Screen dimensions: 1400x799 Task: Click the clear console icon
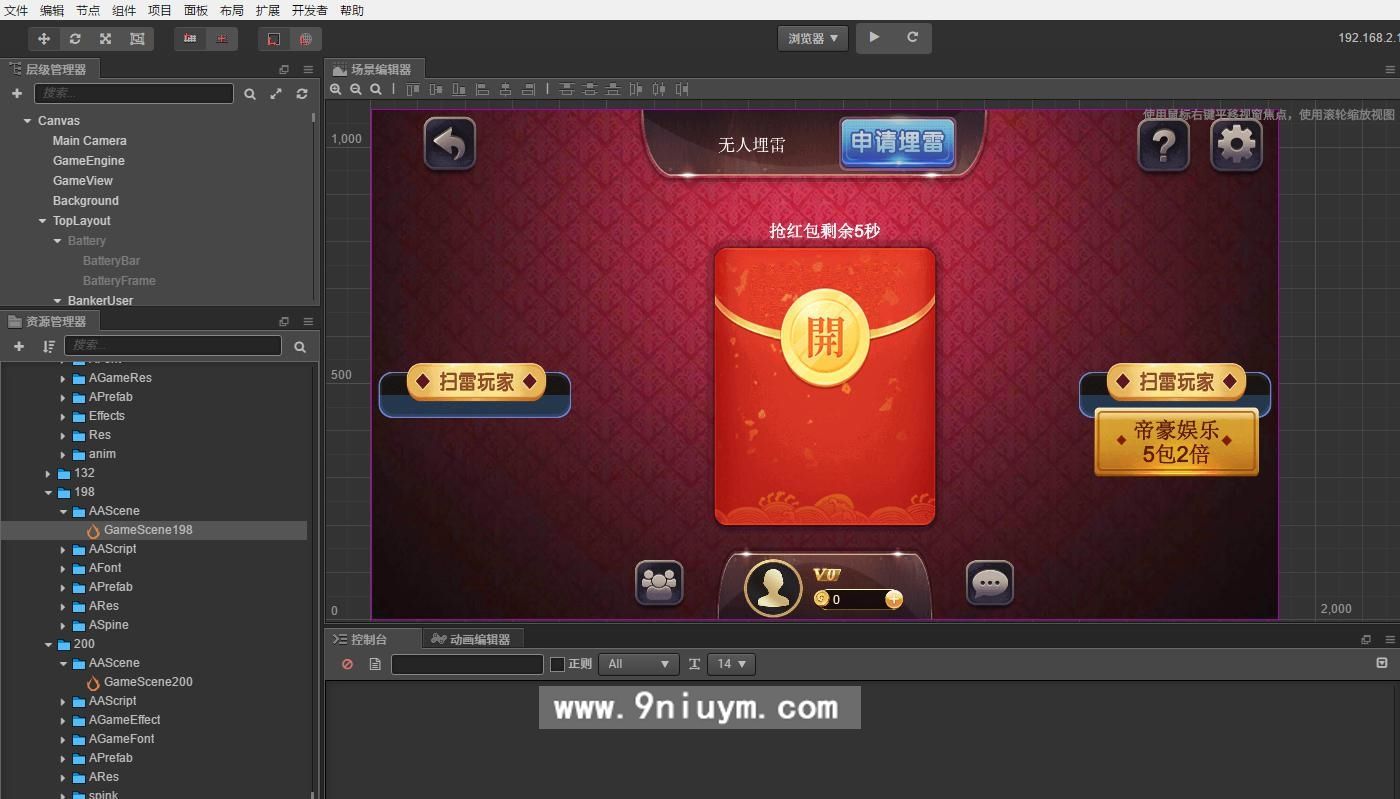click(347, 664)
